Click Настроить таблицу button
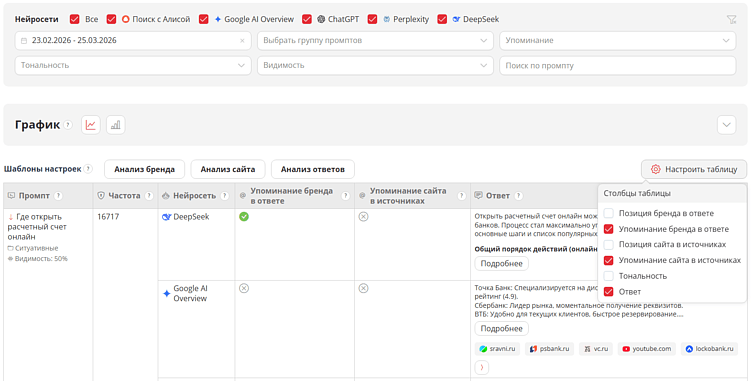Screen dimensions: 751x381 (x=694, y=169)
